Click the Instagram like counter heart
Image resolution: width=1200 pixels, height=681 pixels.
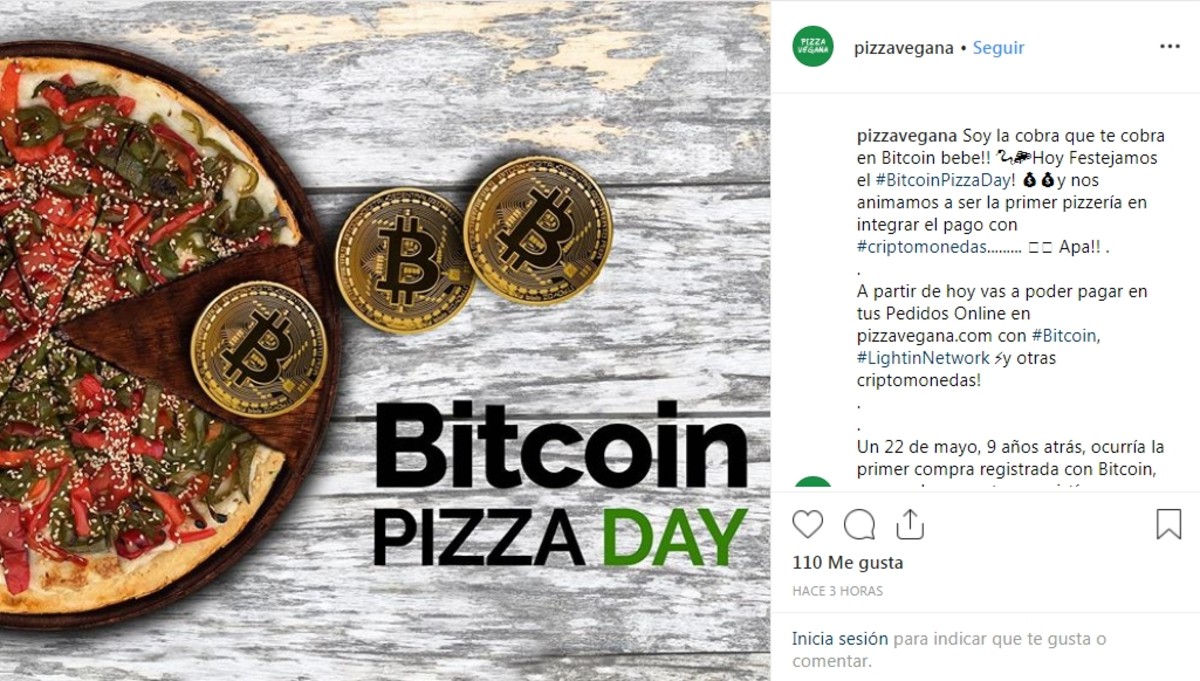[808, 521]
